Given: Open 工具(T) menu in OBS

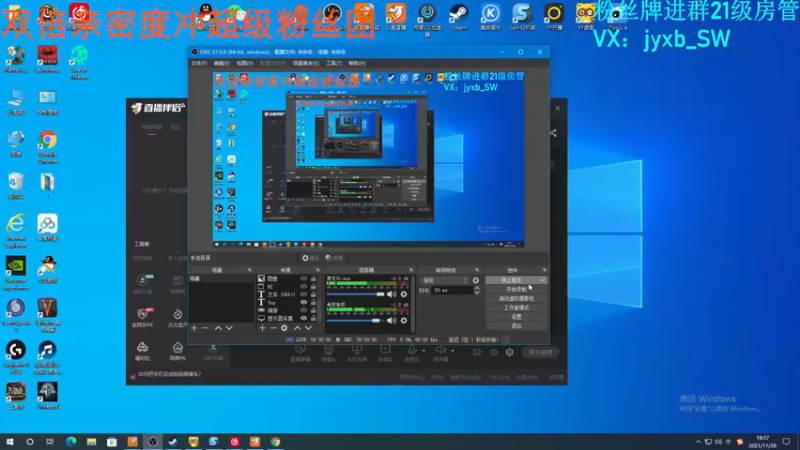Looking at the screenshot, I should (x=334, y=63).
